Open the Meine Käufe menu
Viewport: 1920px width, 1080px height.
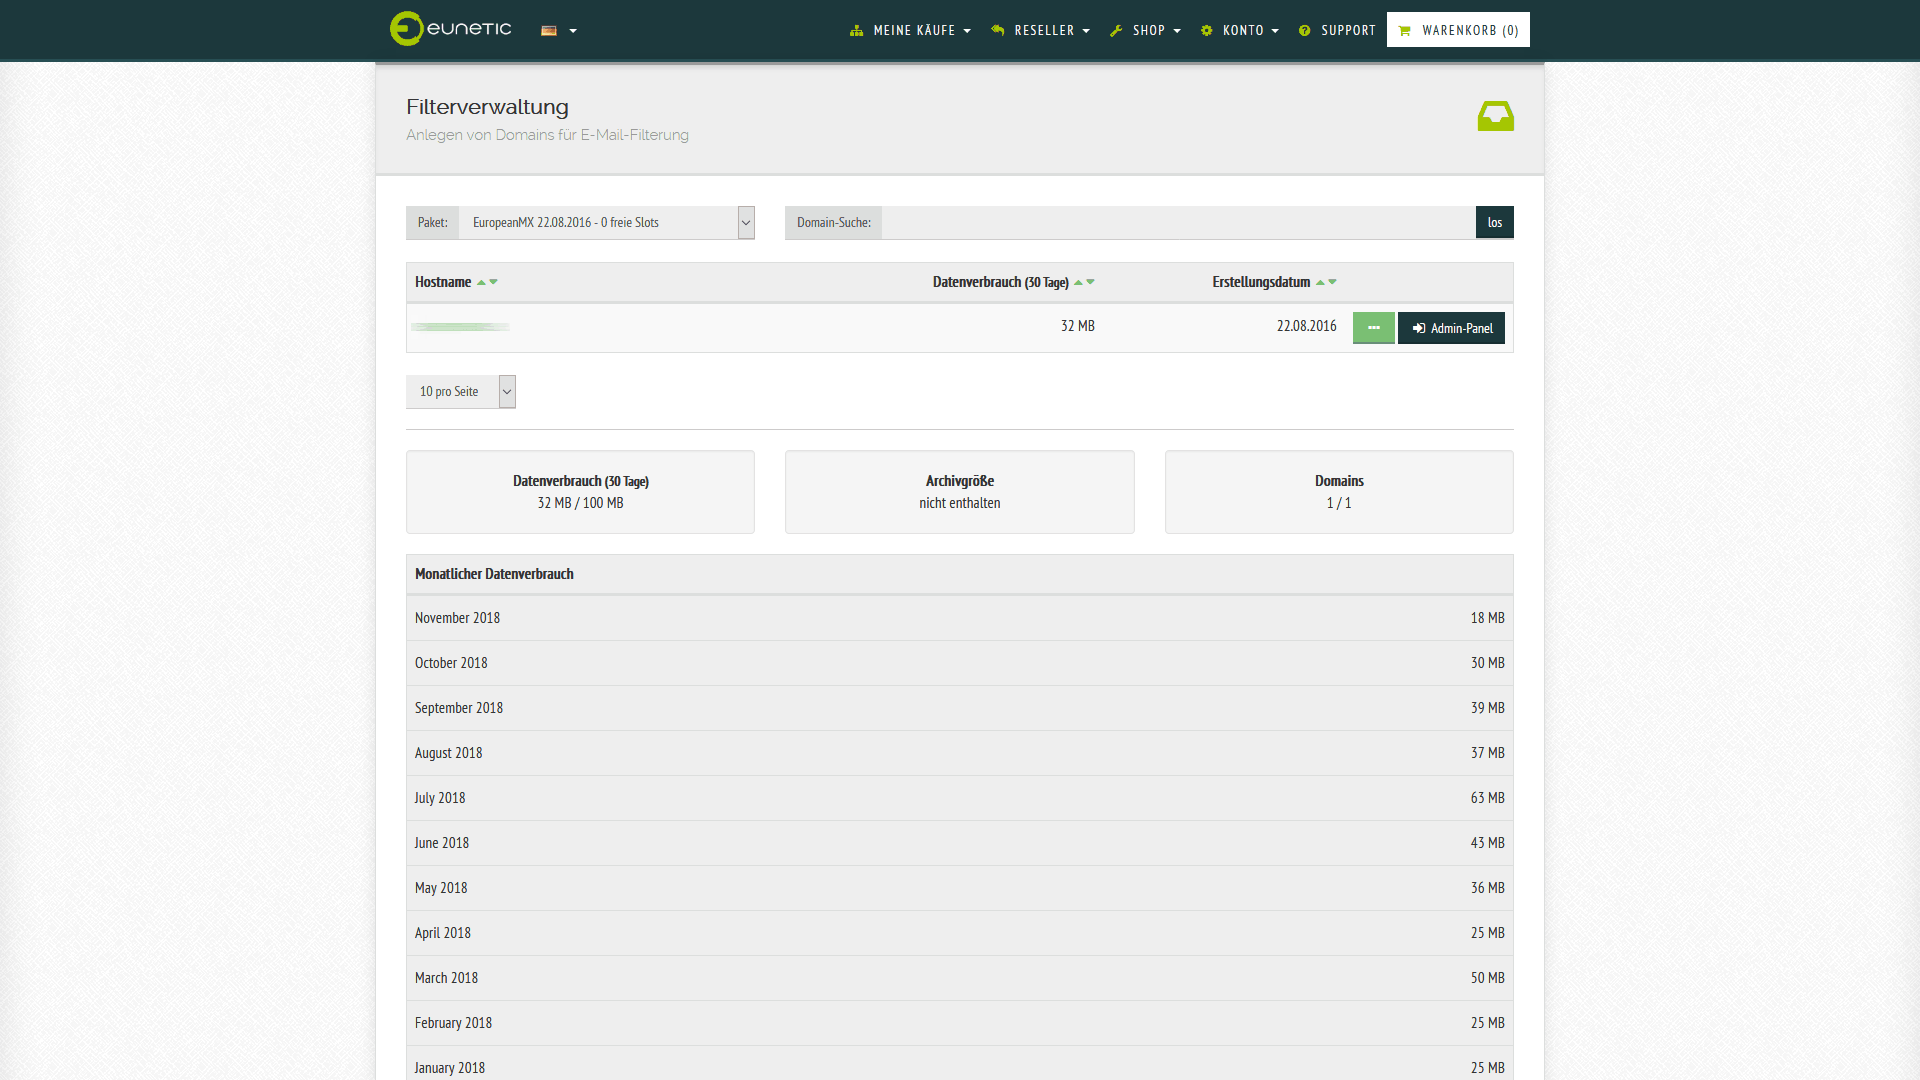tap(910, 31)
